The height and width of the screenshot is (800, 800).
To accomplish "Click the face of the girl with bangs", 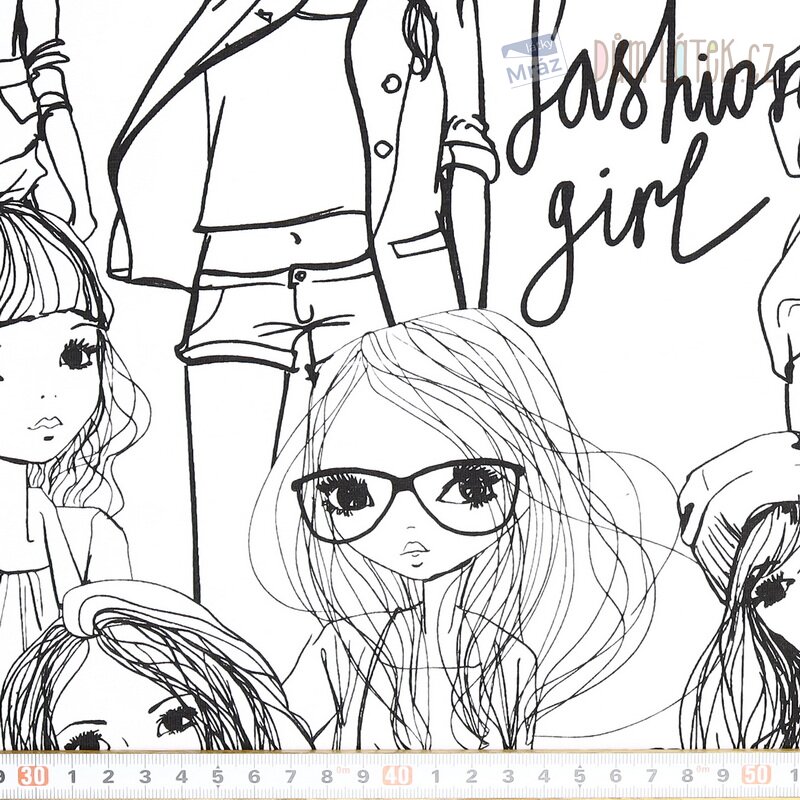I will tap(50, 390).
